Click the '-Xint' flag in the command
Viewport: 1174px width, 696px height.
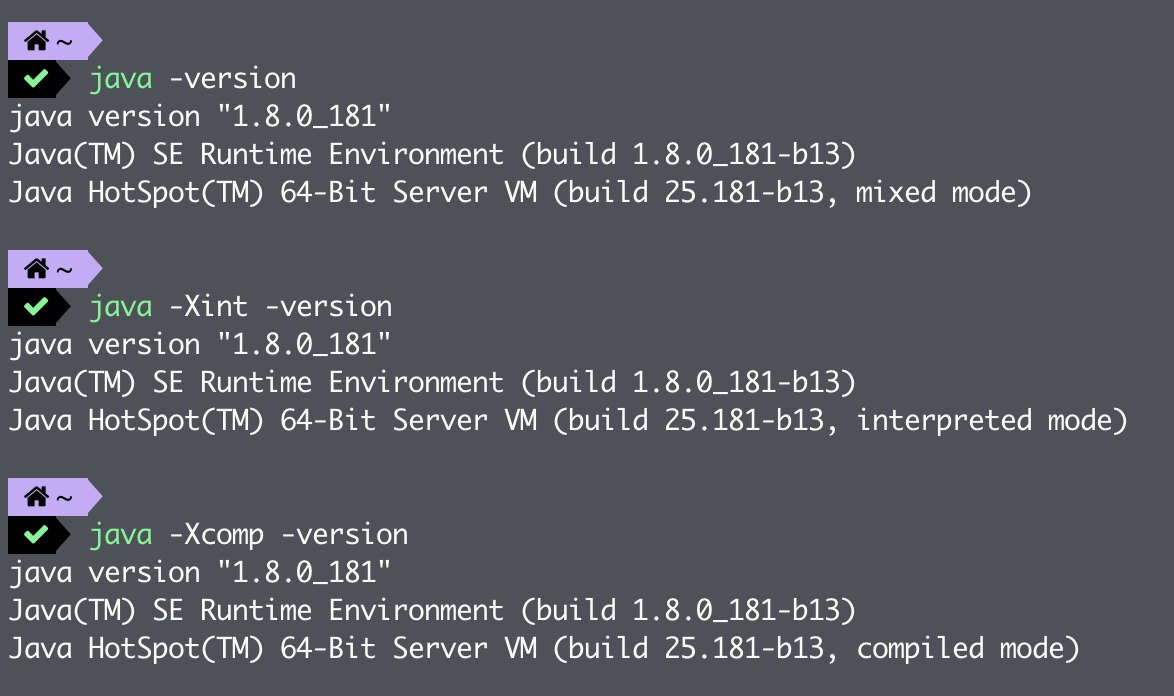(208, 306)
